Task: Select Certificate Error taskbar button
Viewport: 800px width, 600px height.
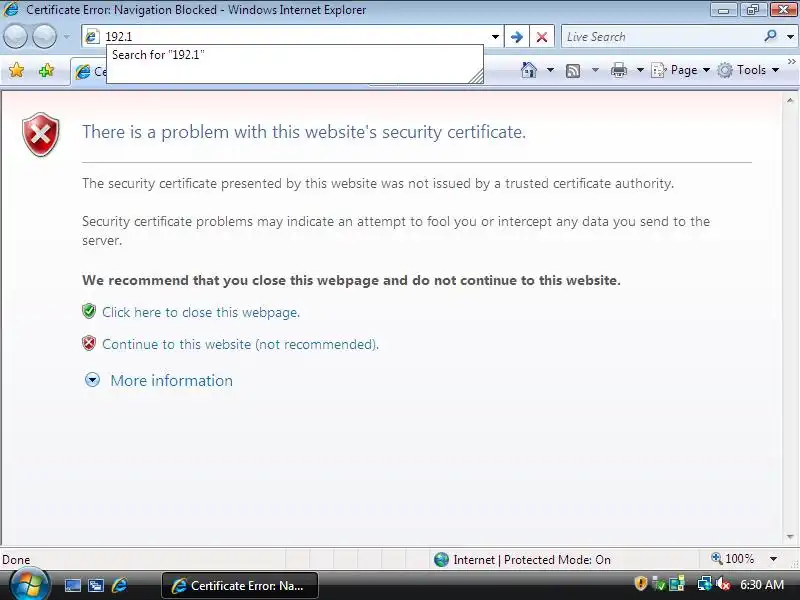Action: click(240, 586)
